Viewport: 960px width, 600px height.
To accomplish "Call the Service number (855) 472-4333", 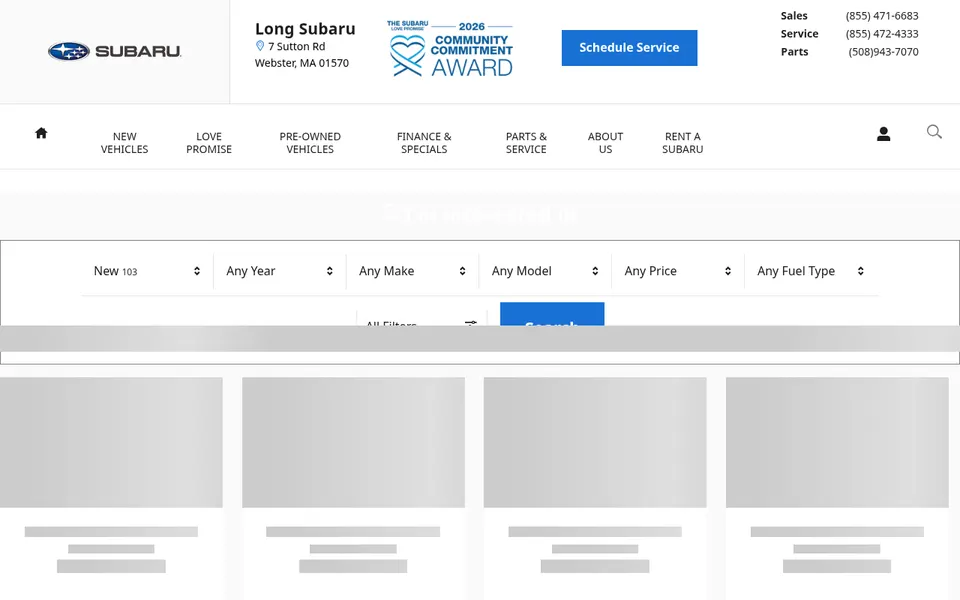I will pos(882,34).
